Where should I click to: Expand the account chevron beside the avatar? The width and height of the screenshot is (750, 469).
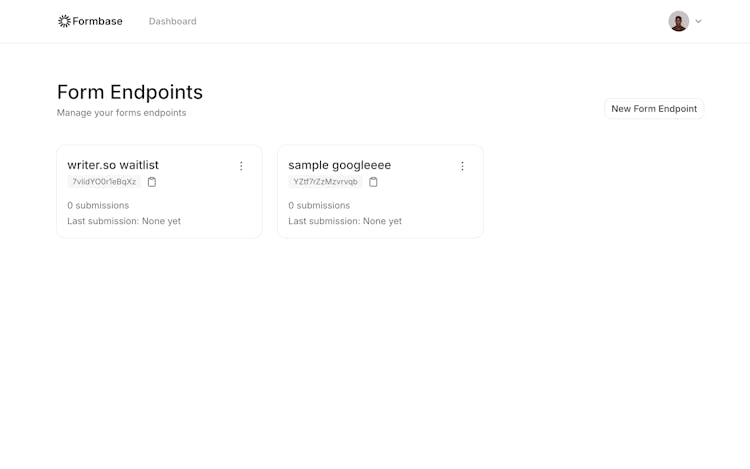[699, 21]
